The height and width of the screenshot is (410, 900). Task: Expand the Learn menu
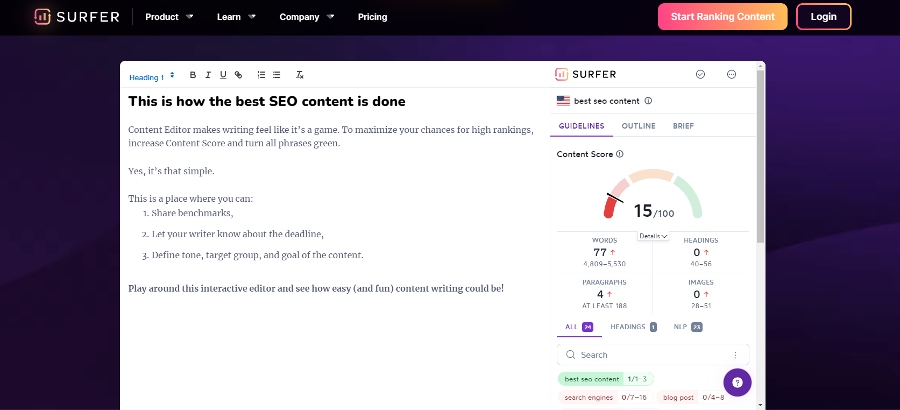(x=236, y=17)
